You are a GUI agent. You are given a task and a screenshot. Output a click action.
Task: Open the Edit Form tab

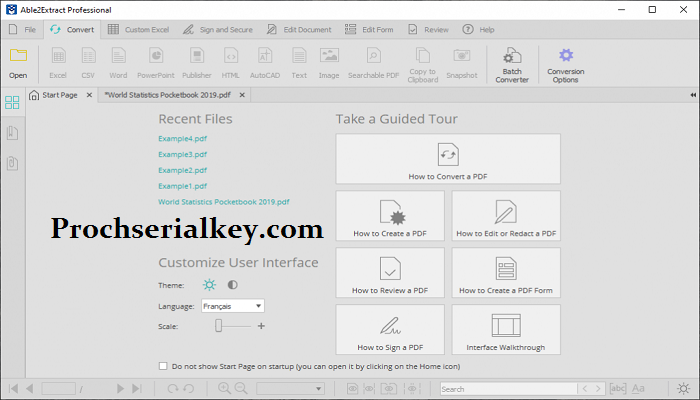tap(369, 29)
